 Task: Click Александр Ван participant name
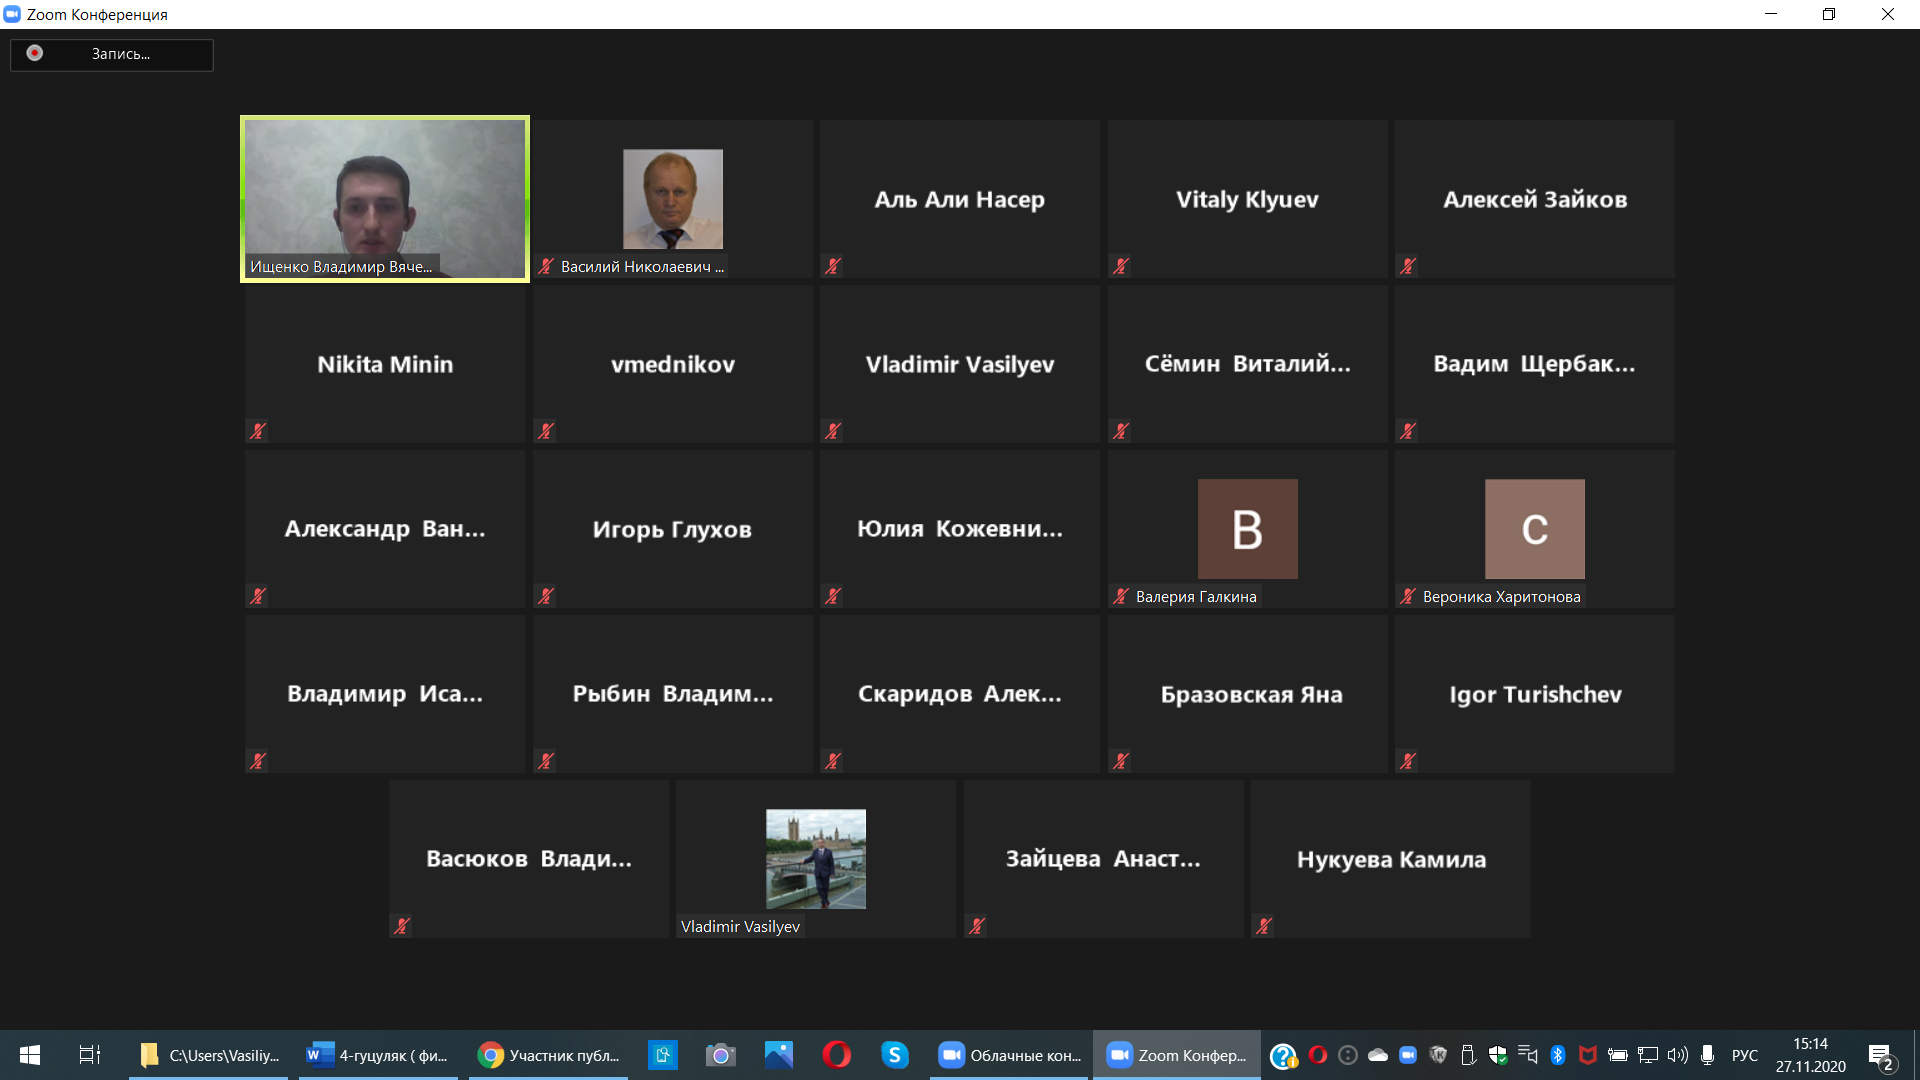pos(385,529)
